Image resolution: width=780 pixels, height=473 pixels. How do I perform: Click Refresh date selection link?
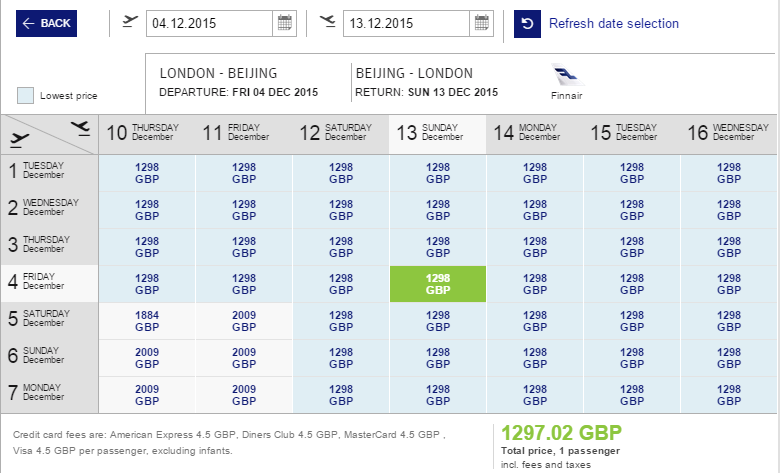coord(614,23)
